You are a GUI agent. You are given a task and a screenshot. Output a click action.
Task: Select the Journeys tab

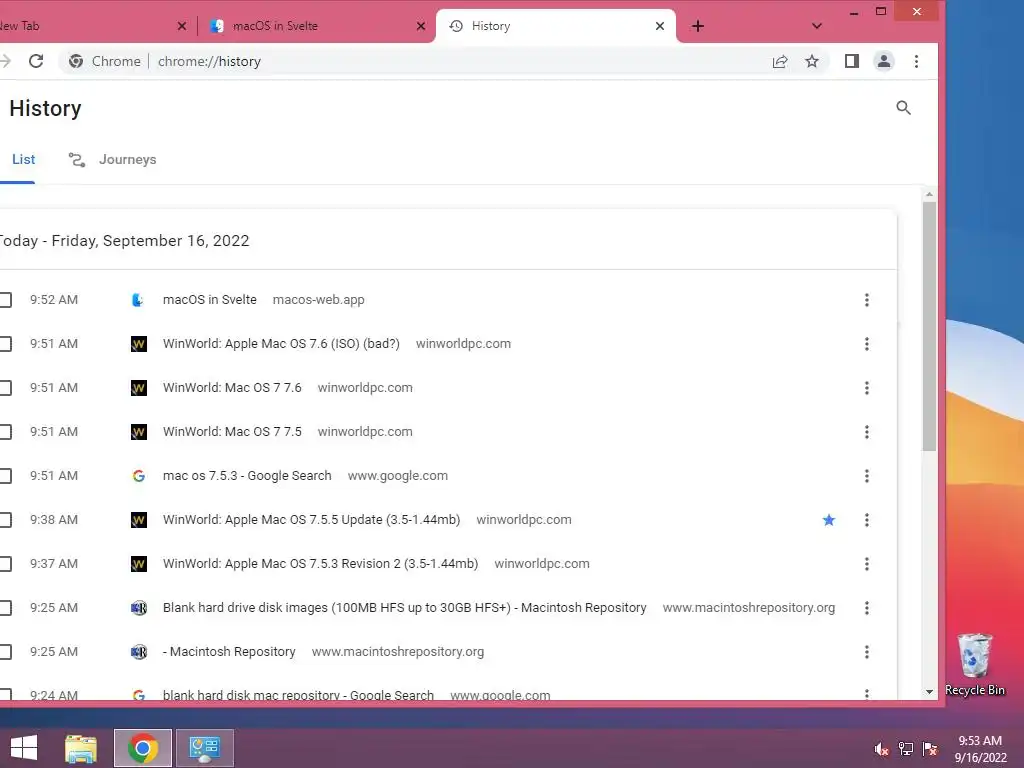pos(112,159)
